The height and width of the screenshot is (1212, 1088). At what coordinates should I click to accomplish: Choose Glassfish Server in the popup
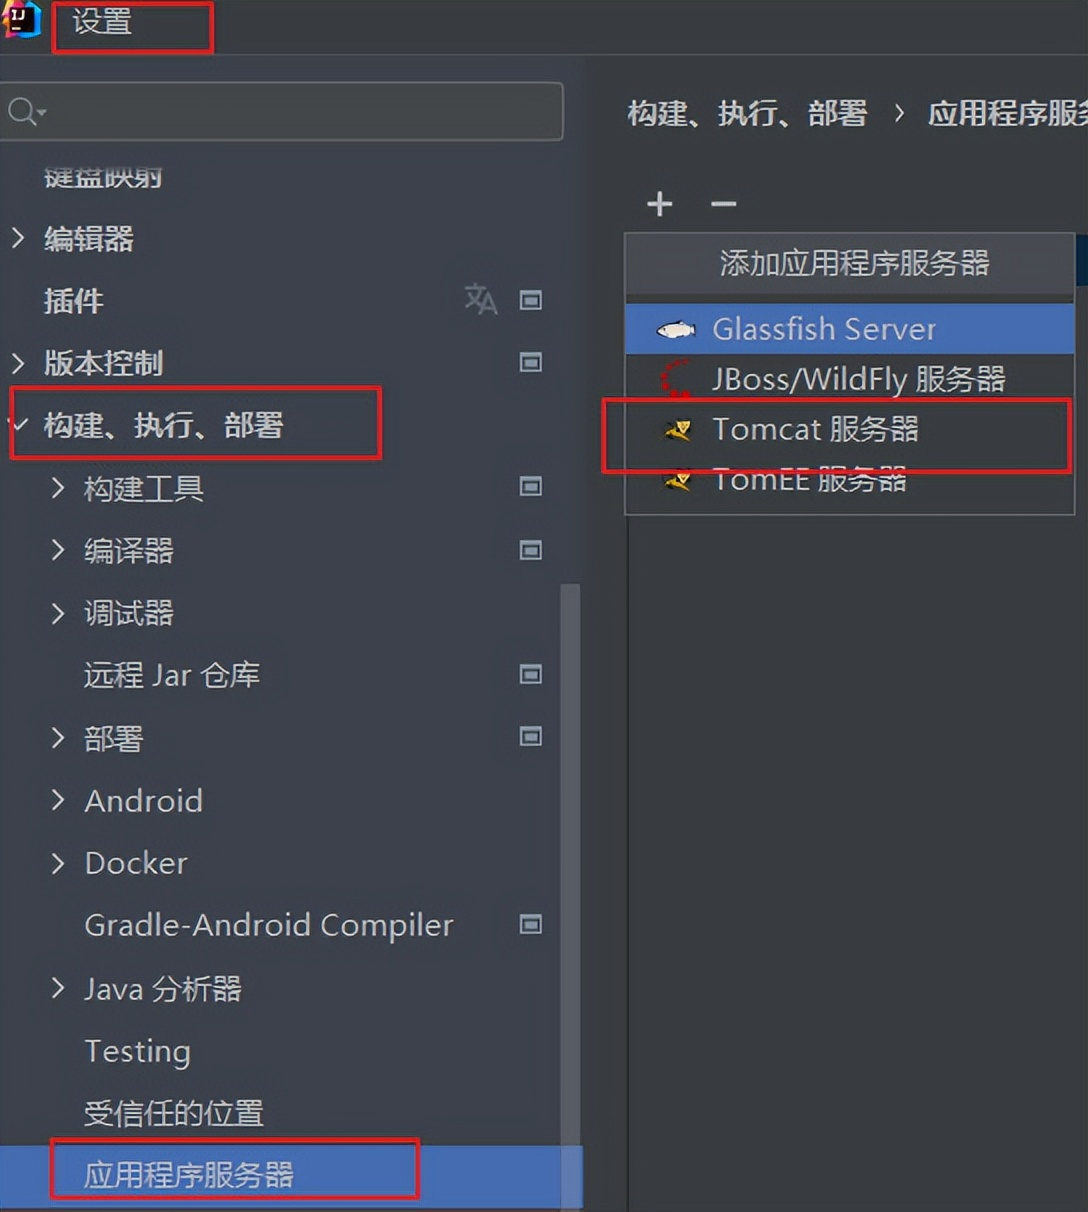[850, 329]
